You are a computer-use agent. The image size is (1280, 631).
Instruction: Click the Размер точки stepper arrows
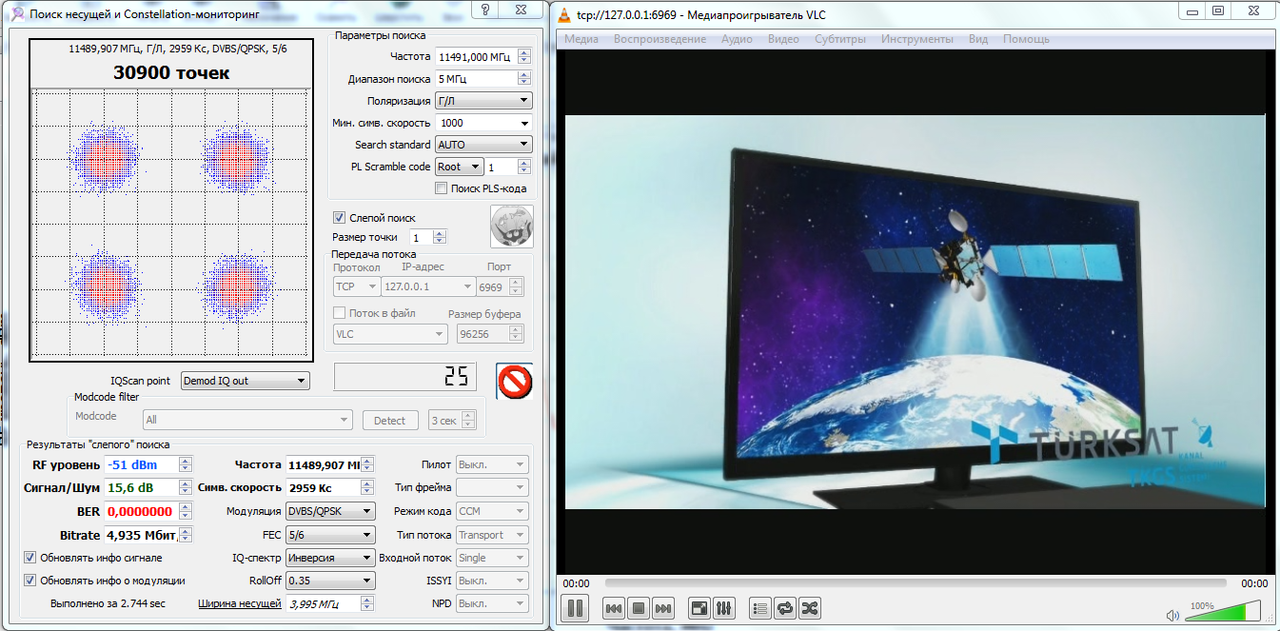(441, 238)
